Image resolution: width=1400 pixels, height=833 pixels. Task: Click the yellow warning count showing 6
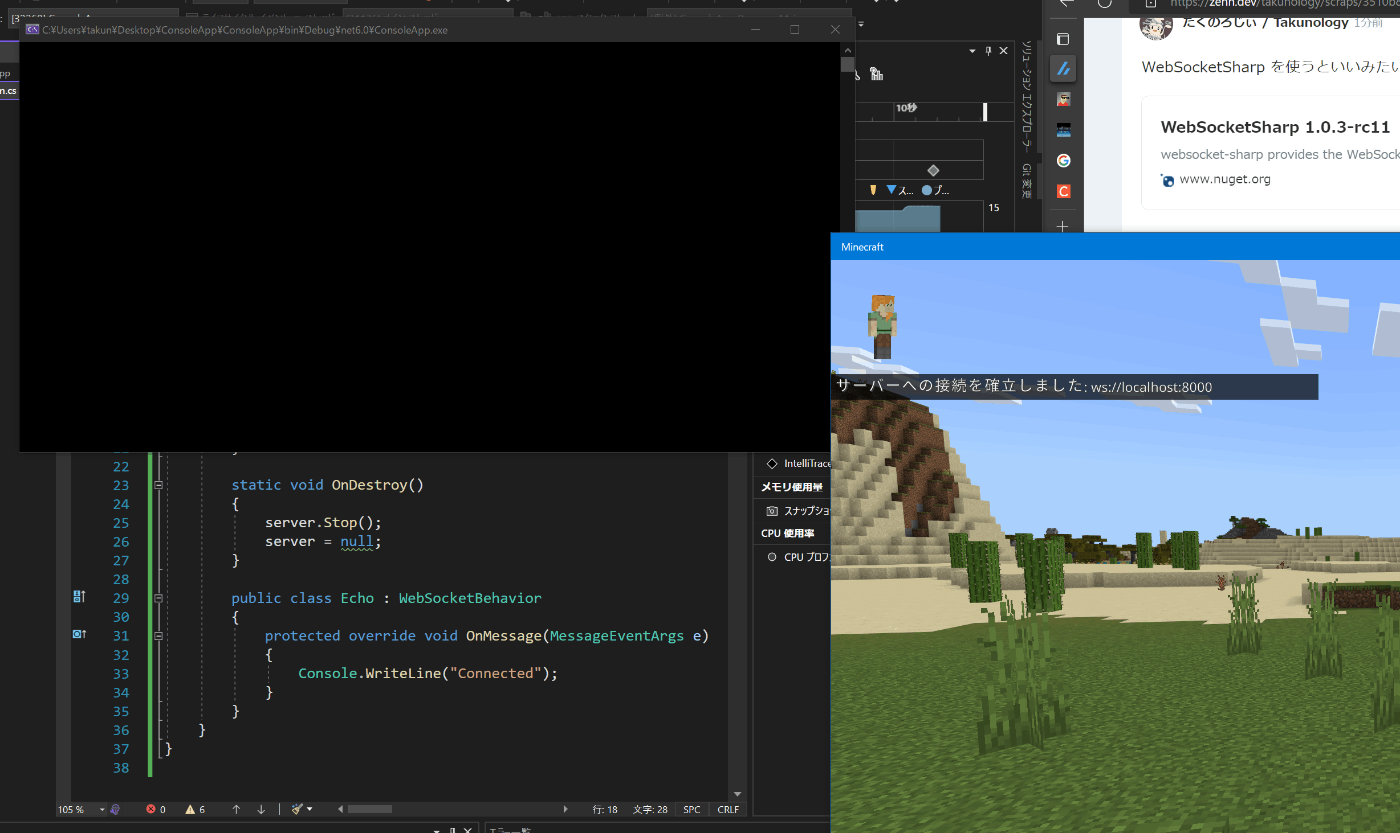click(195, 809)
